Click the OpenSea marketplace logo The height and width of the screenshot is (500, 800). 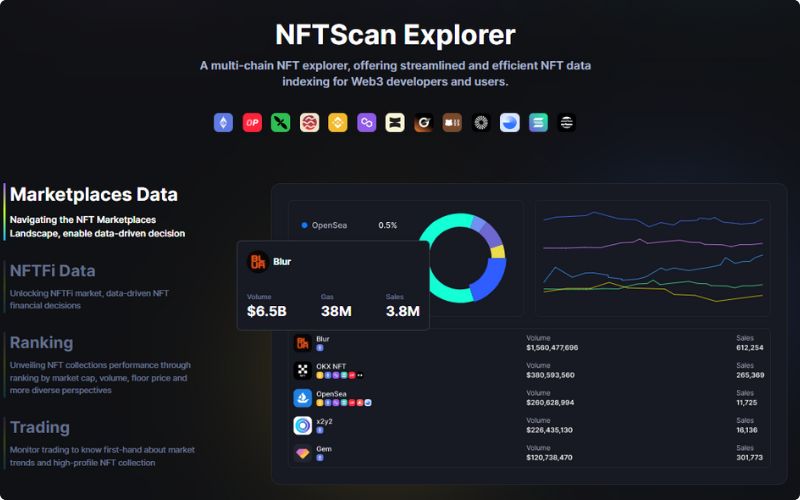coord(303,398)
